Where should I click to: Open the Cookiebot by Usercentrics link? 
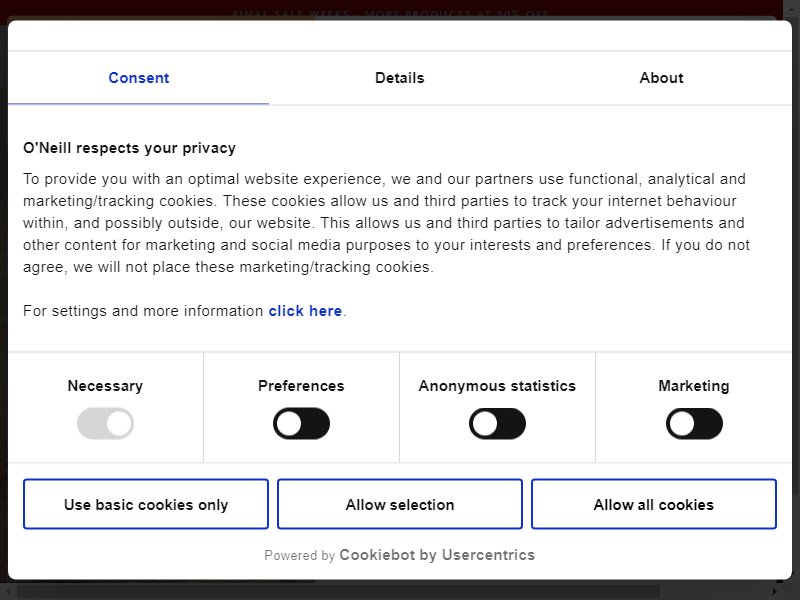(x=437, y=555)
